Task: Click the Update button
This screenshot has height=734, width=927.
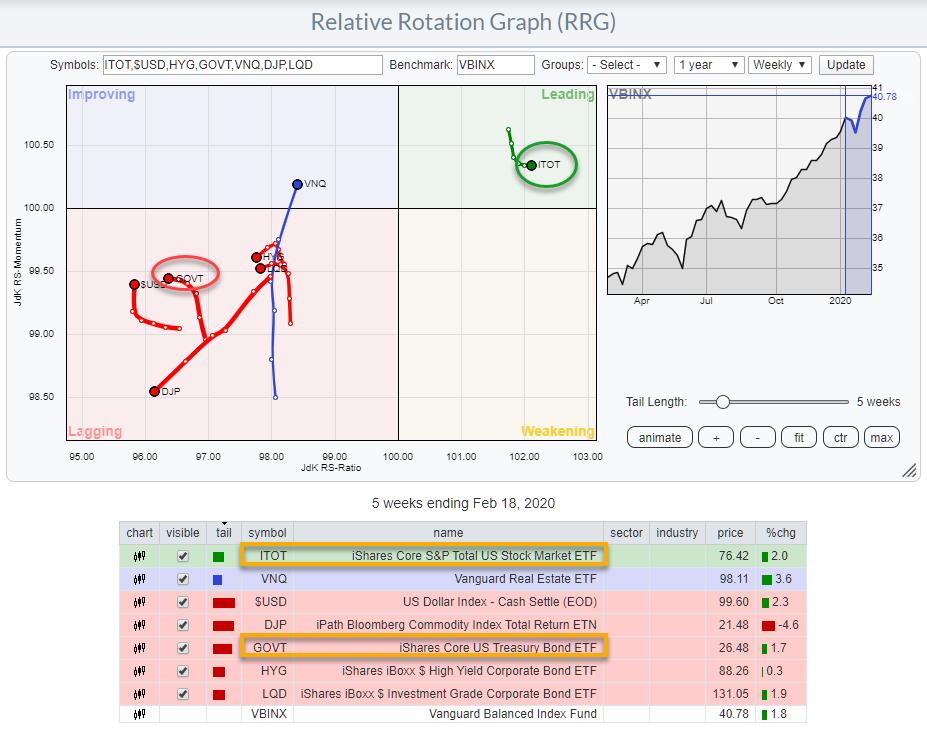Action: pyautogui.click(x=846, y=65)
